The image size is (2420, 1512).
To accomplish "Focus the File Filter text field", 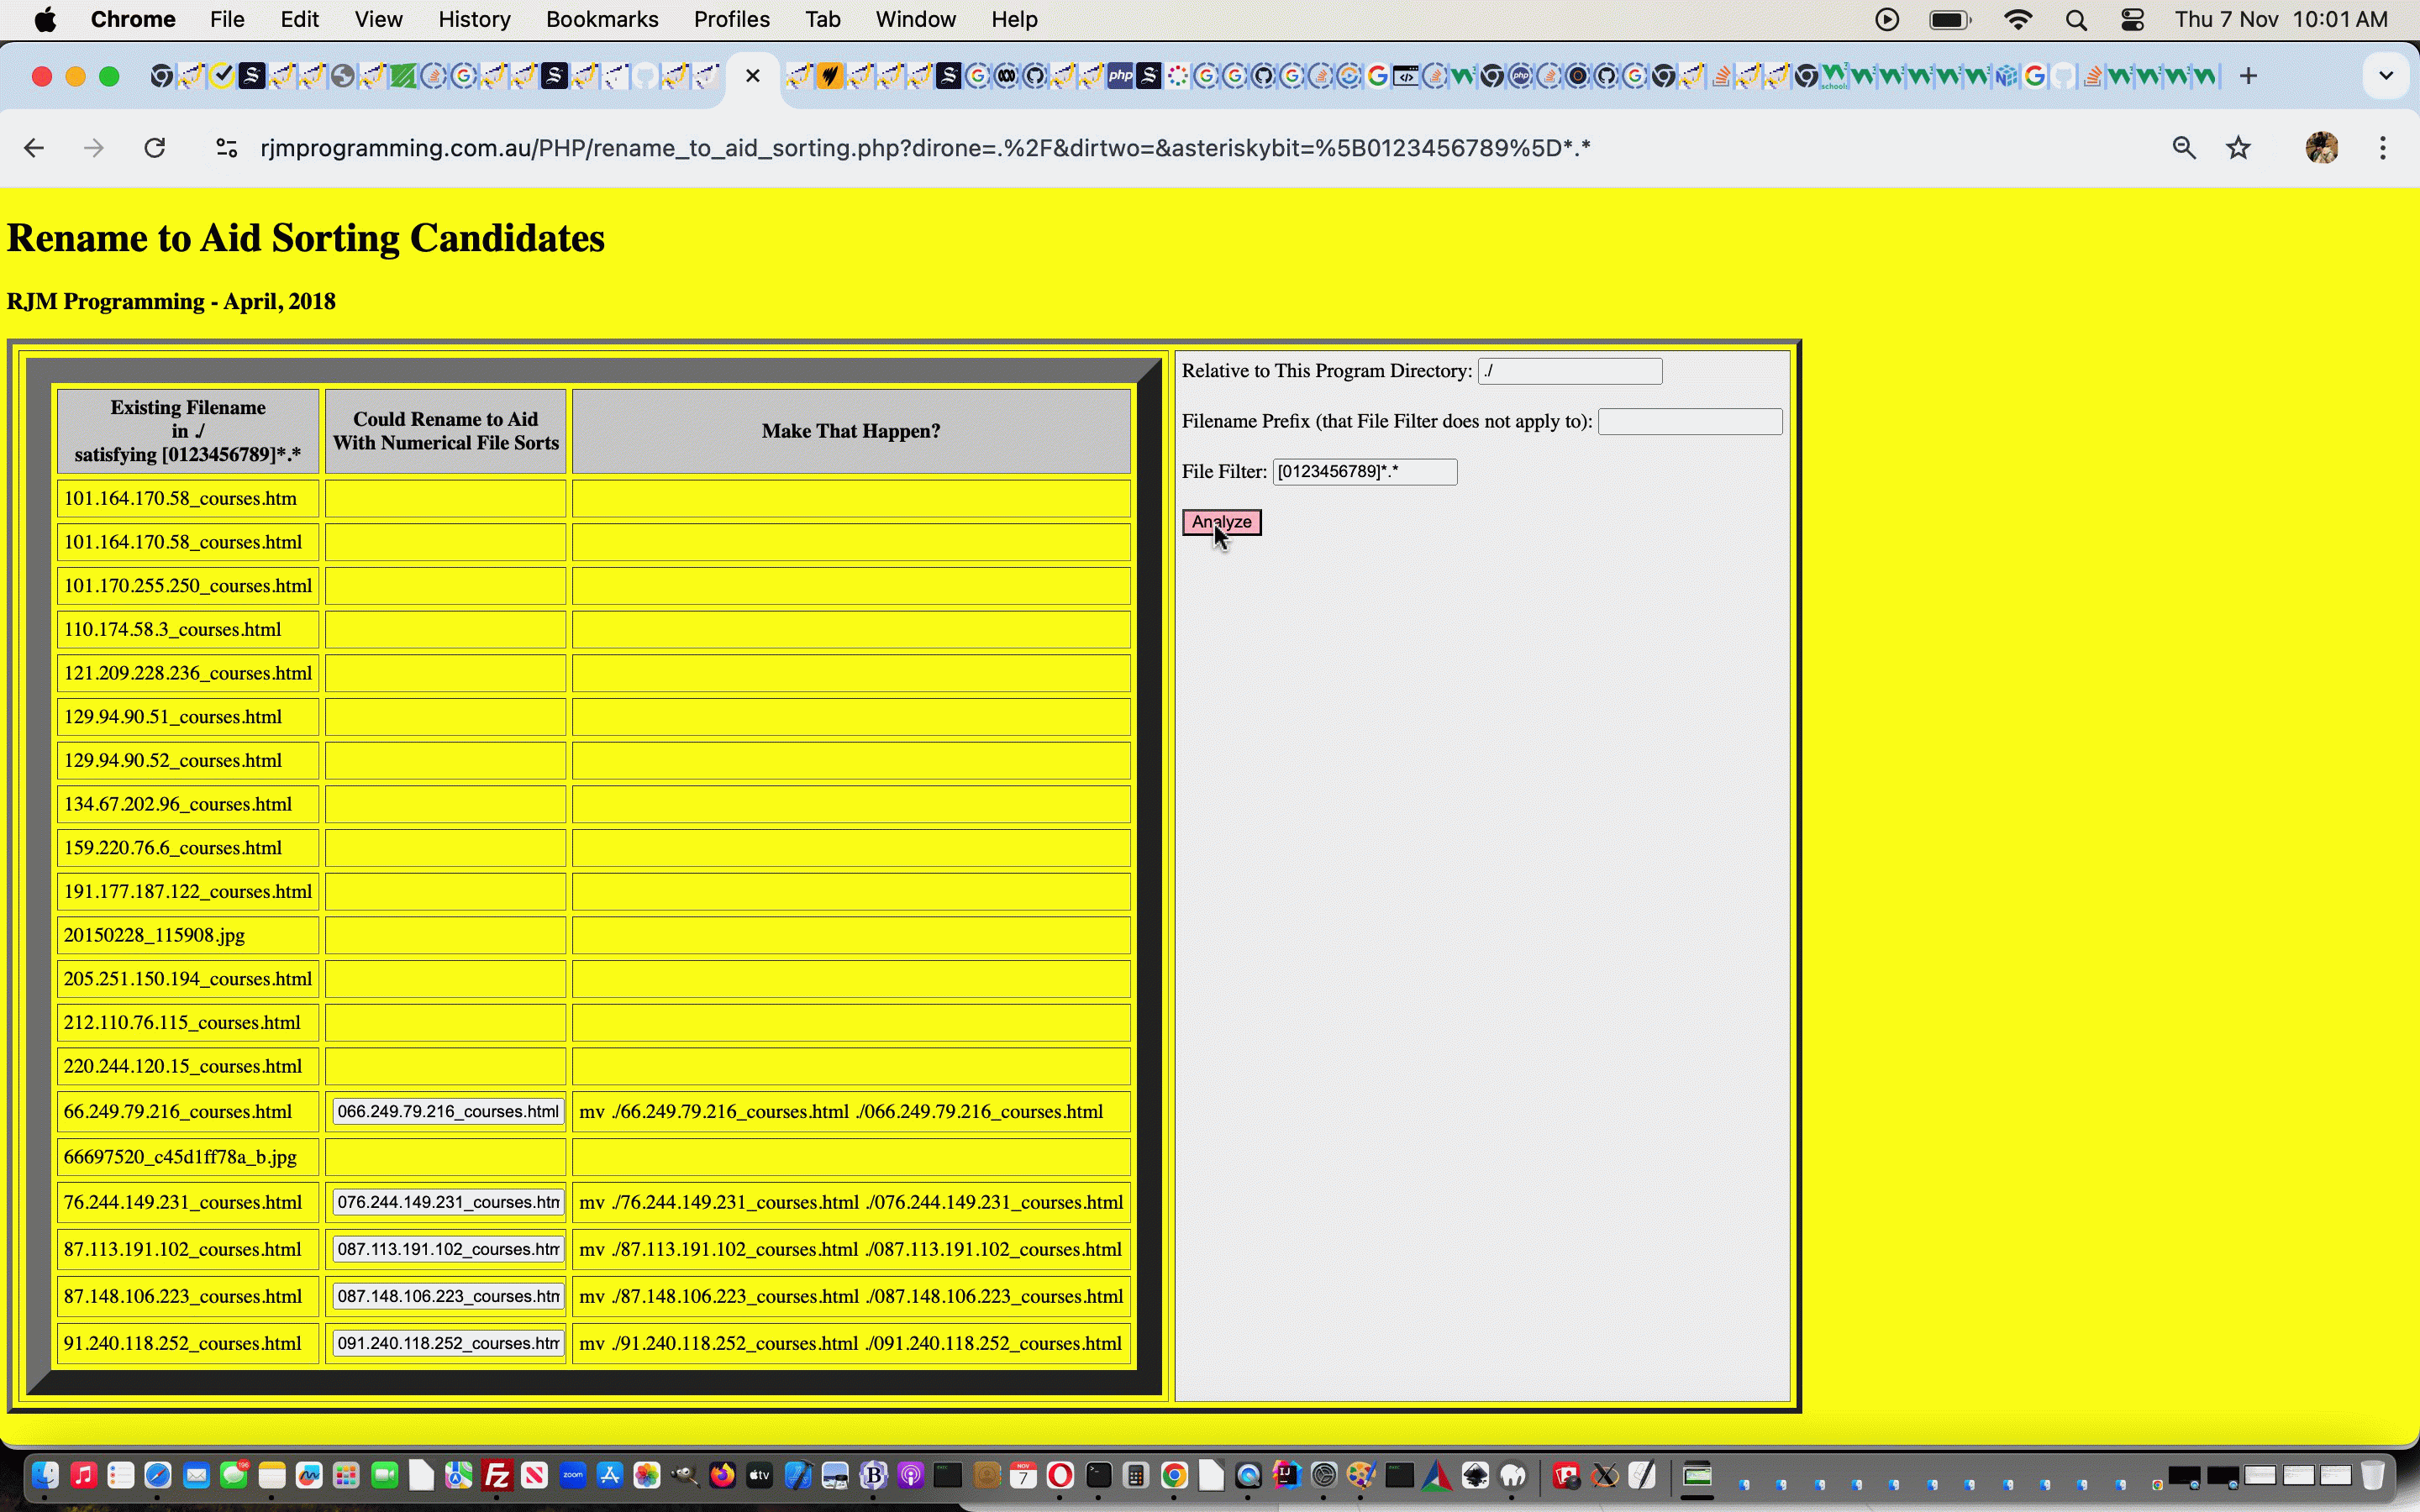I will pyautogui.click(x=1364, y=472).
